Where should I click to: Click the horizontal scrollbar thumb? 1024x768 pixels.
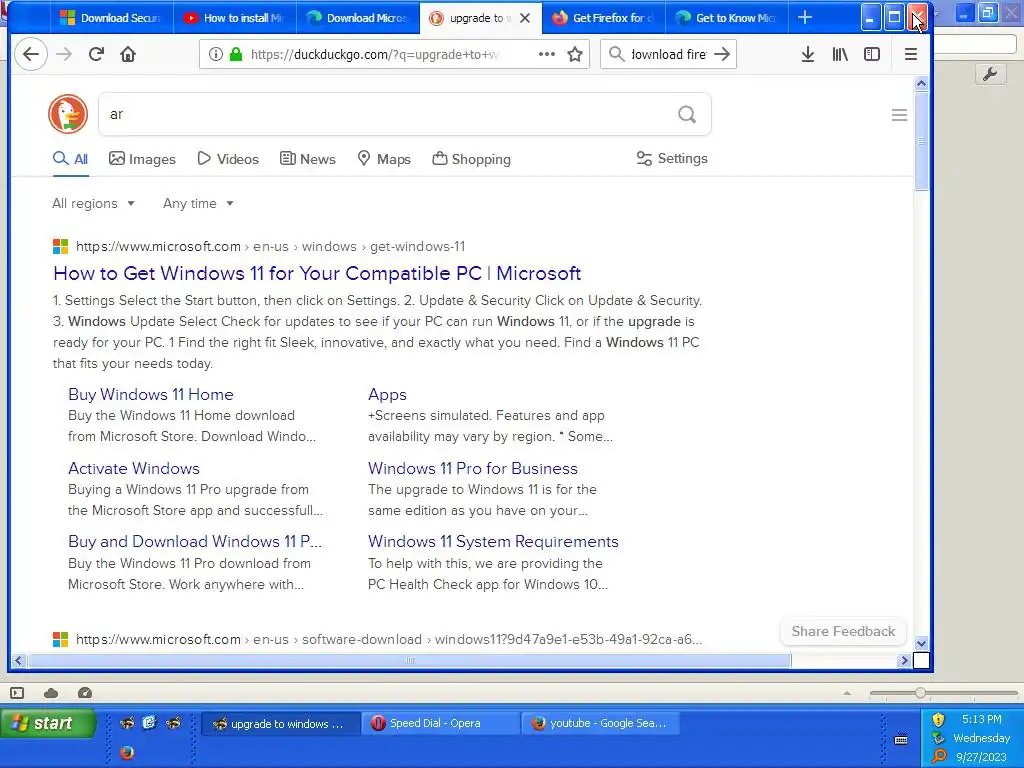pos(409,660)
